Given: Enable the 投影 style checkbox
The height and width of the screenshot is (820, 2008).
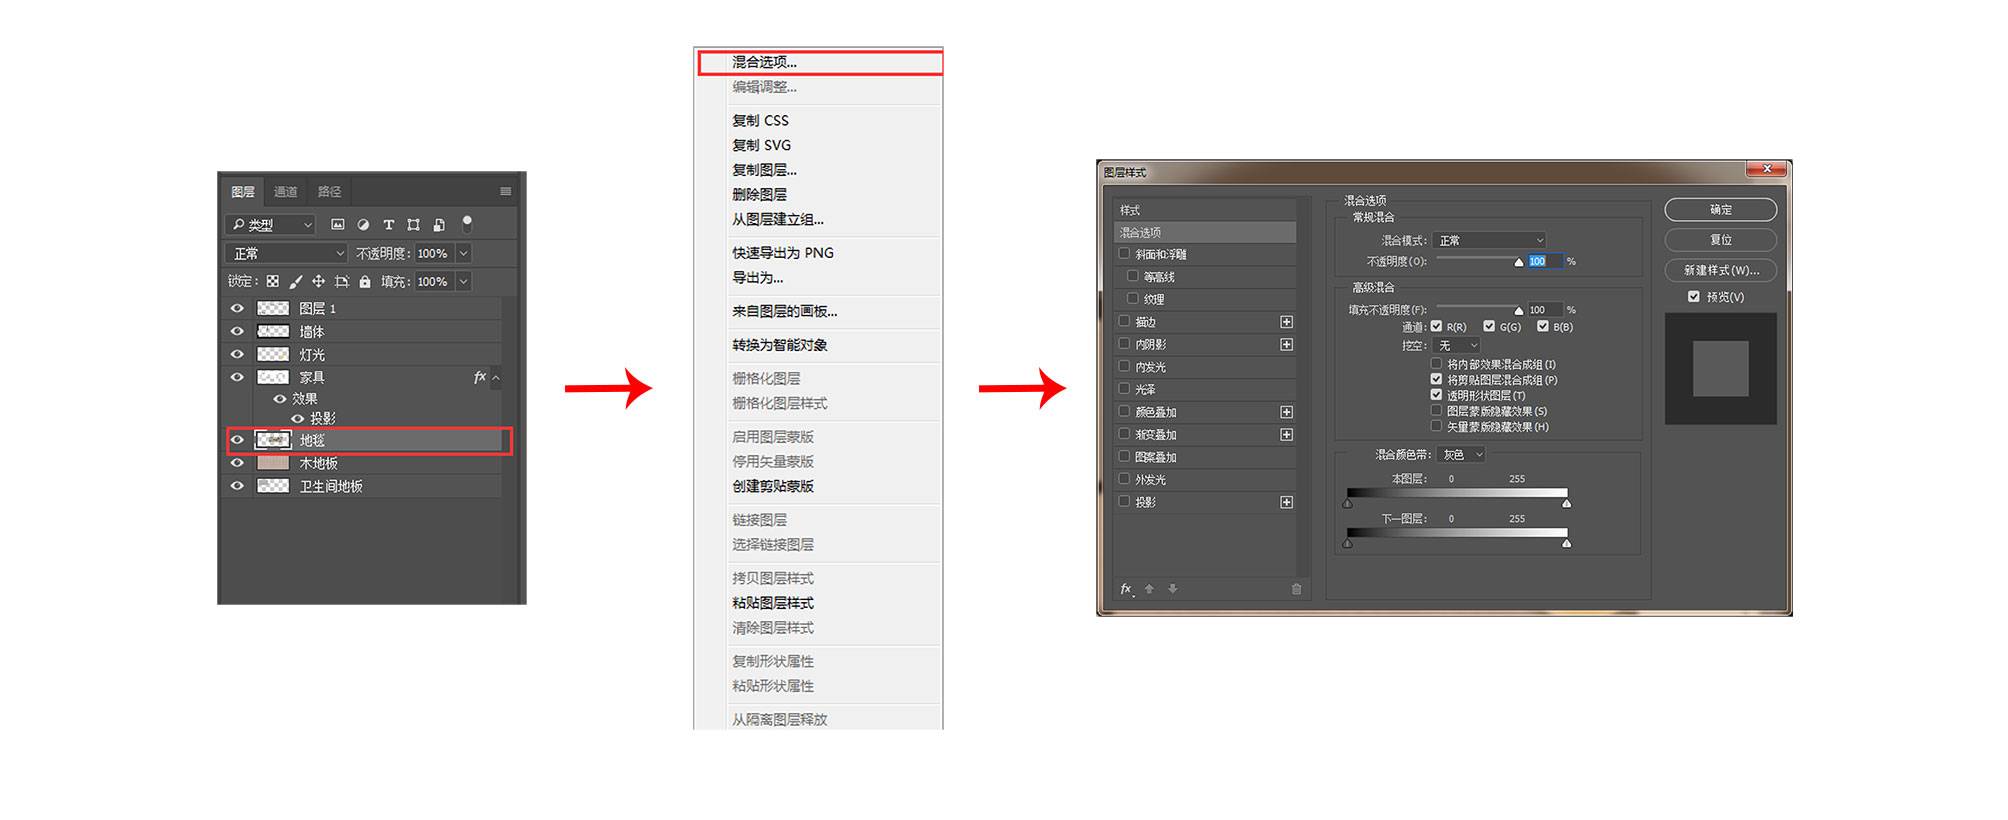Looking at the screenshot, I should [x=1124, y=501].
